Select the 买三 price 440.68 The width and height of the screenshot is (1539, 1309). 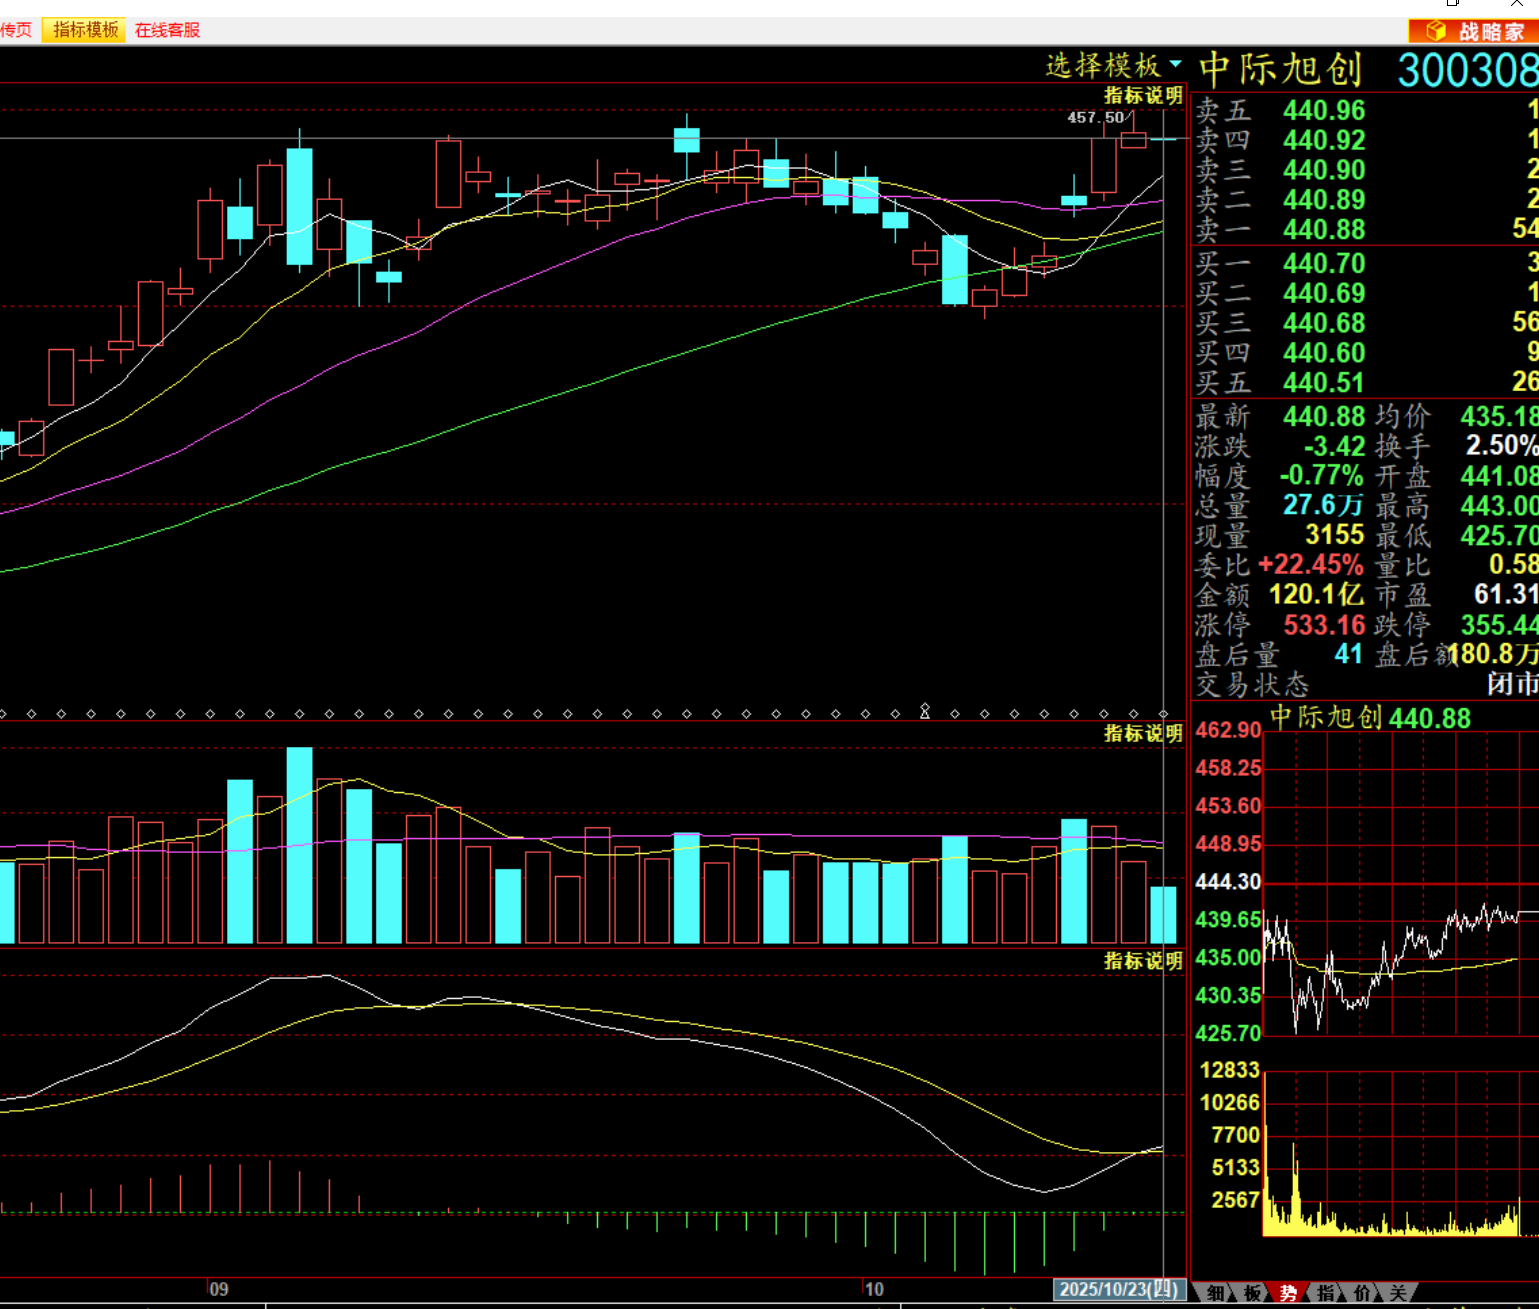(x=1324, y=323)
